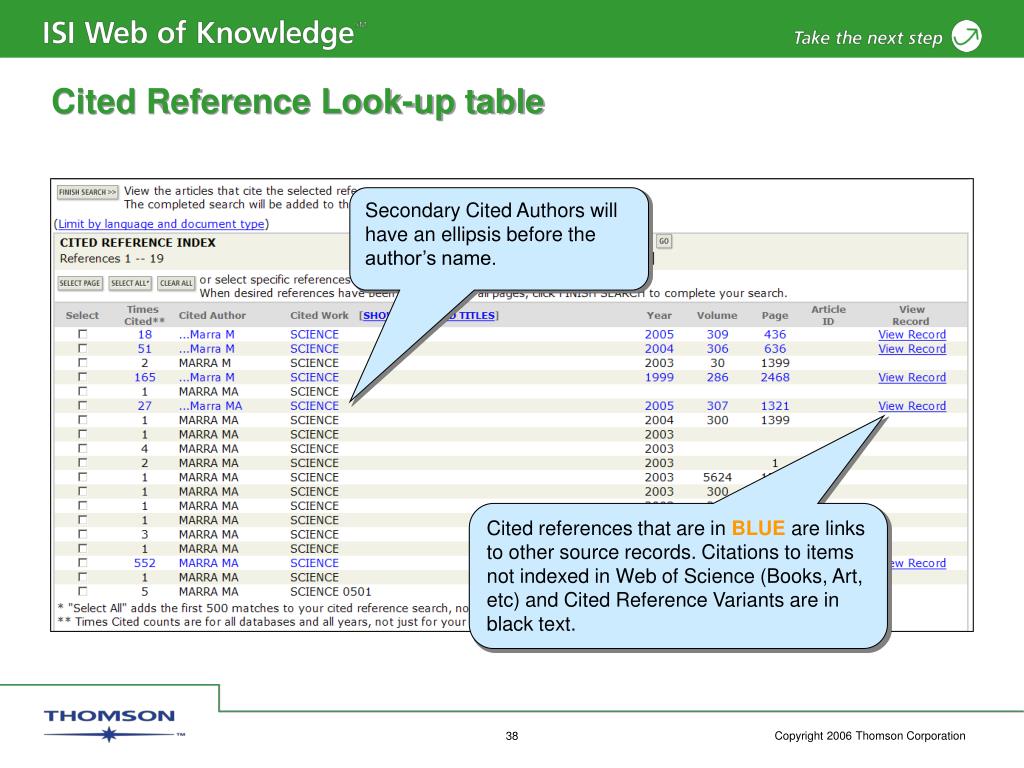Click page value 1321

775,406
